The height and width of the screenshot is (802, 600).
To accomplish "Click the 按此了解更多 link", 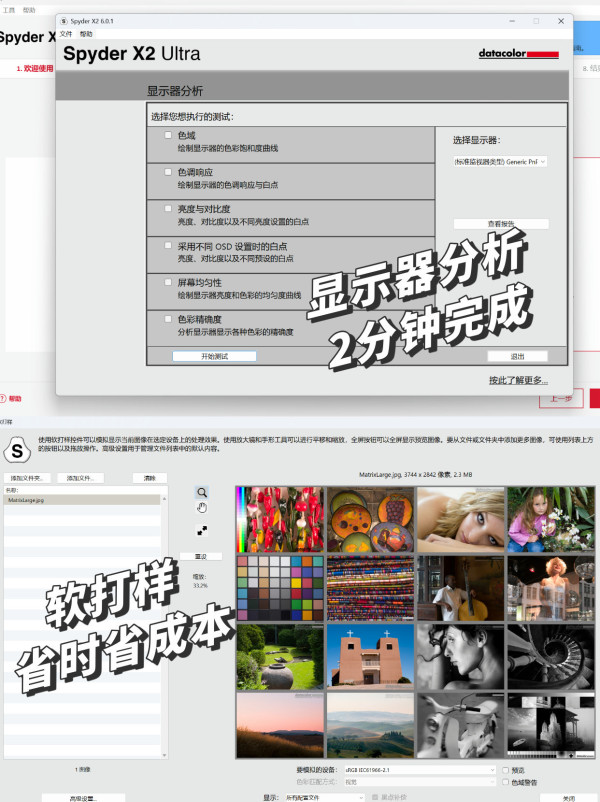I will [517, 380].
